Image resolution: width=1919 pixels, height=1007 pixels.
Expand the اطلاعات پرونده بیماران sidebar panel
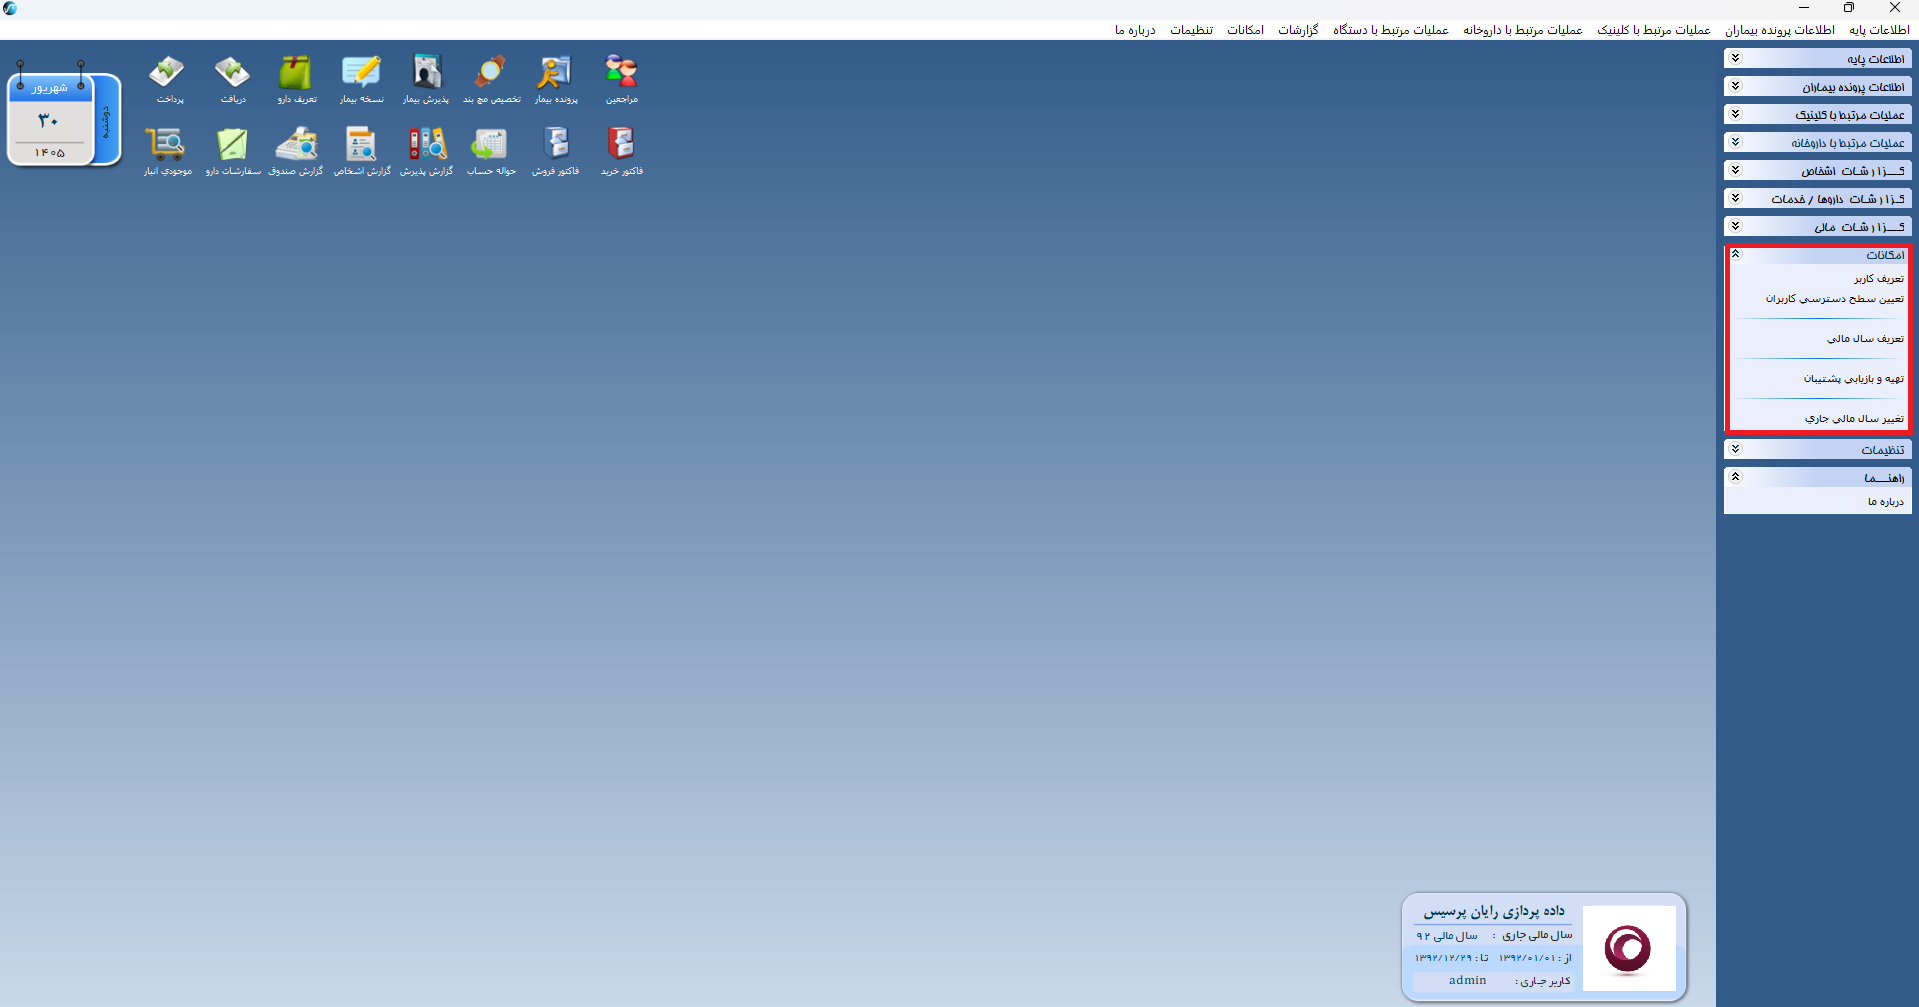(1818, 87)
